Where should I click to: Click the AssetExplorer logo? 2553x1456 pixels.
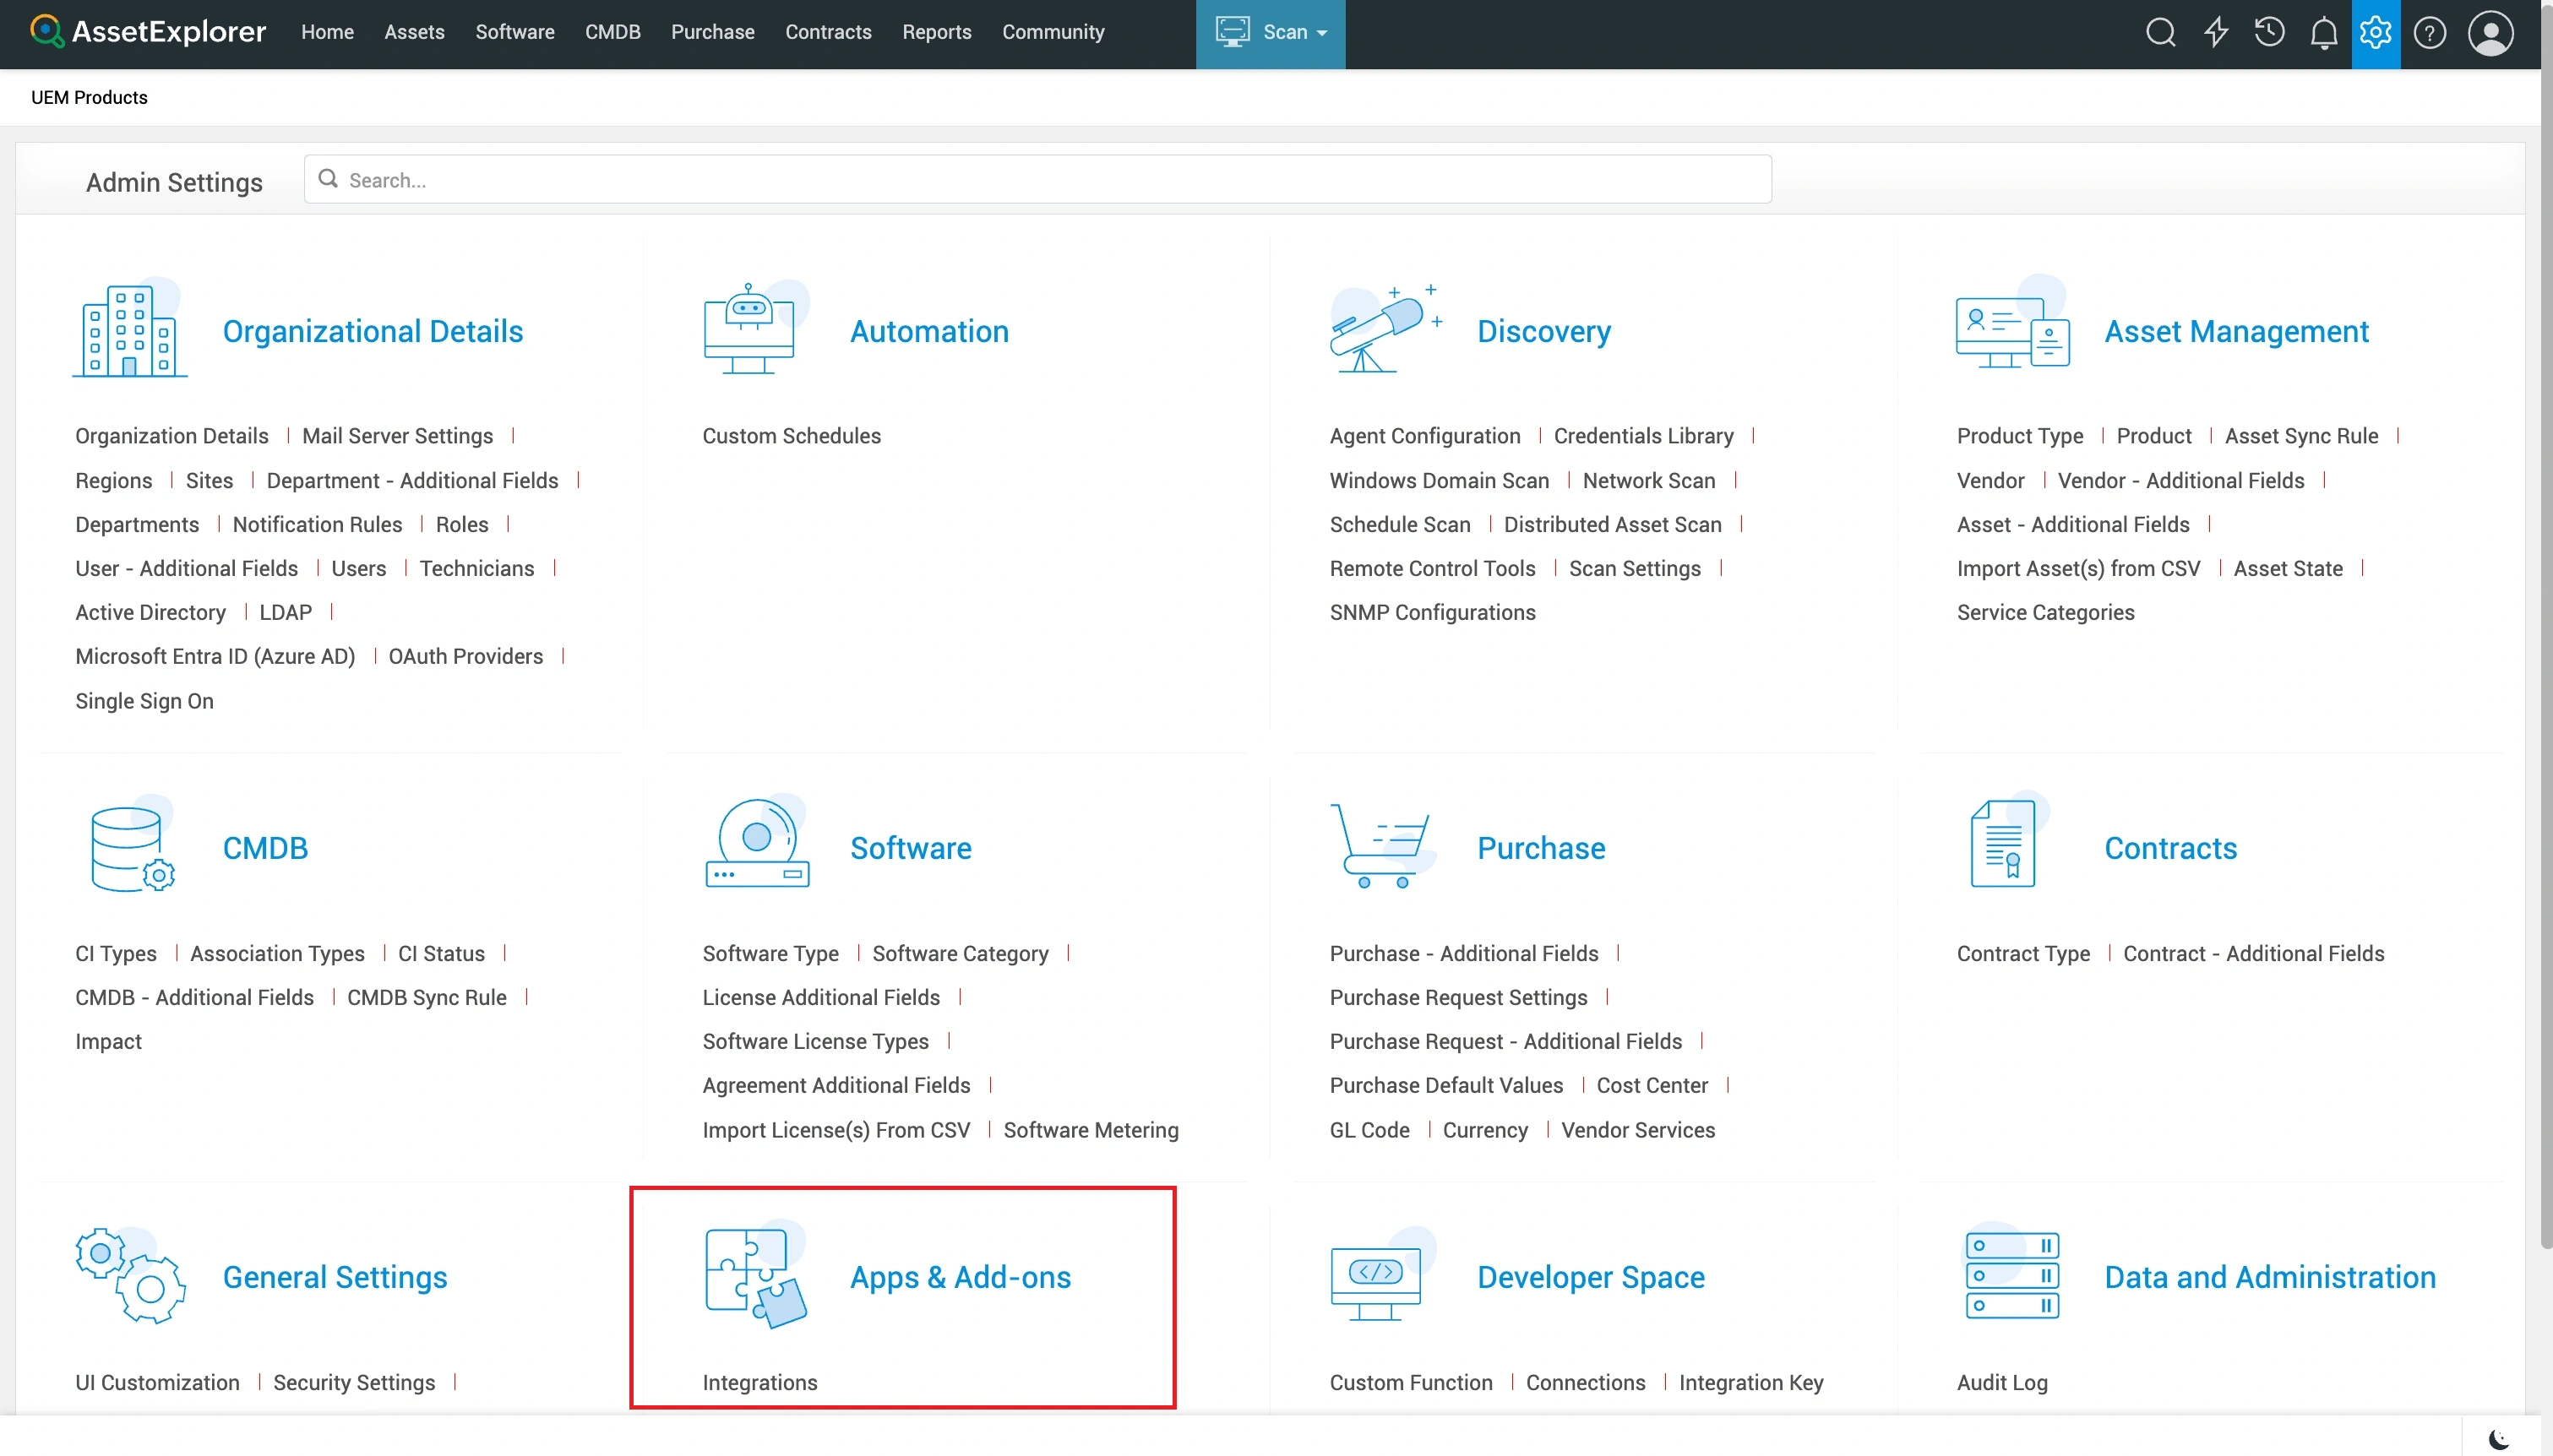click(148, 32)
